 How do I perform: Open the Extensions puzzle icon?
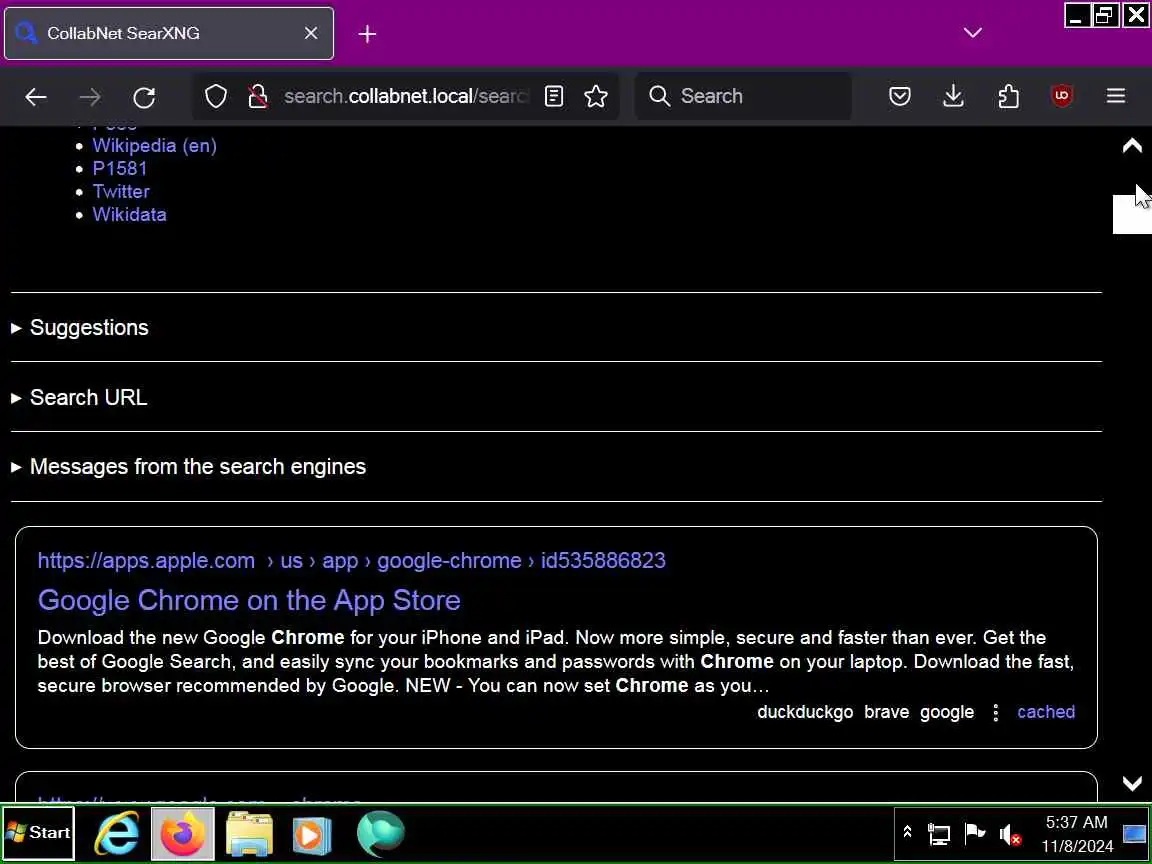pos(1009,96)
